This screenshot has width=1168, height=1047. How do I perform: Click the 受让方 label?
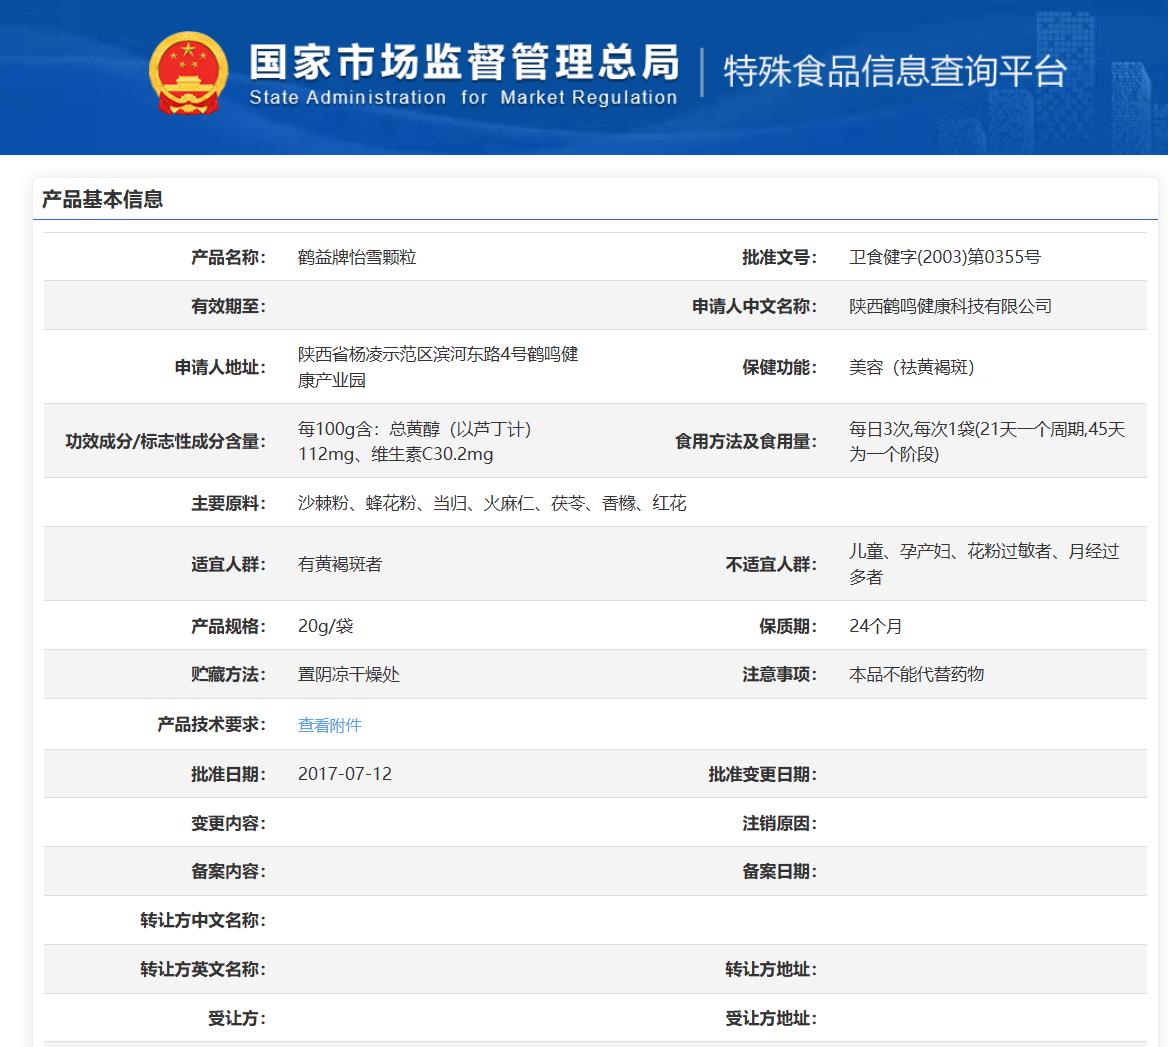[x=236, y=1018]
